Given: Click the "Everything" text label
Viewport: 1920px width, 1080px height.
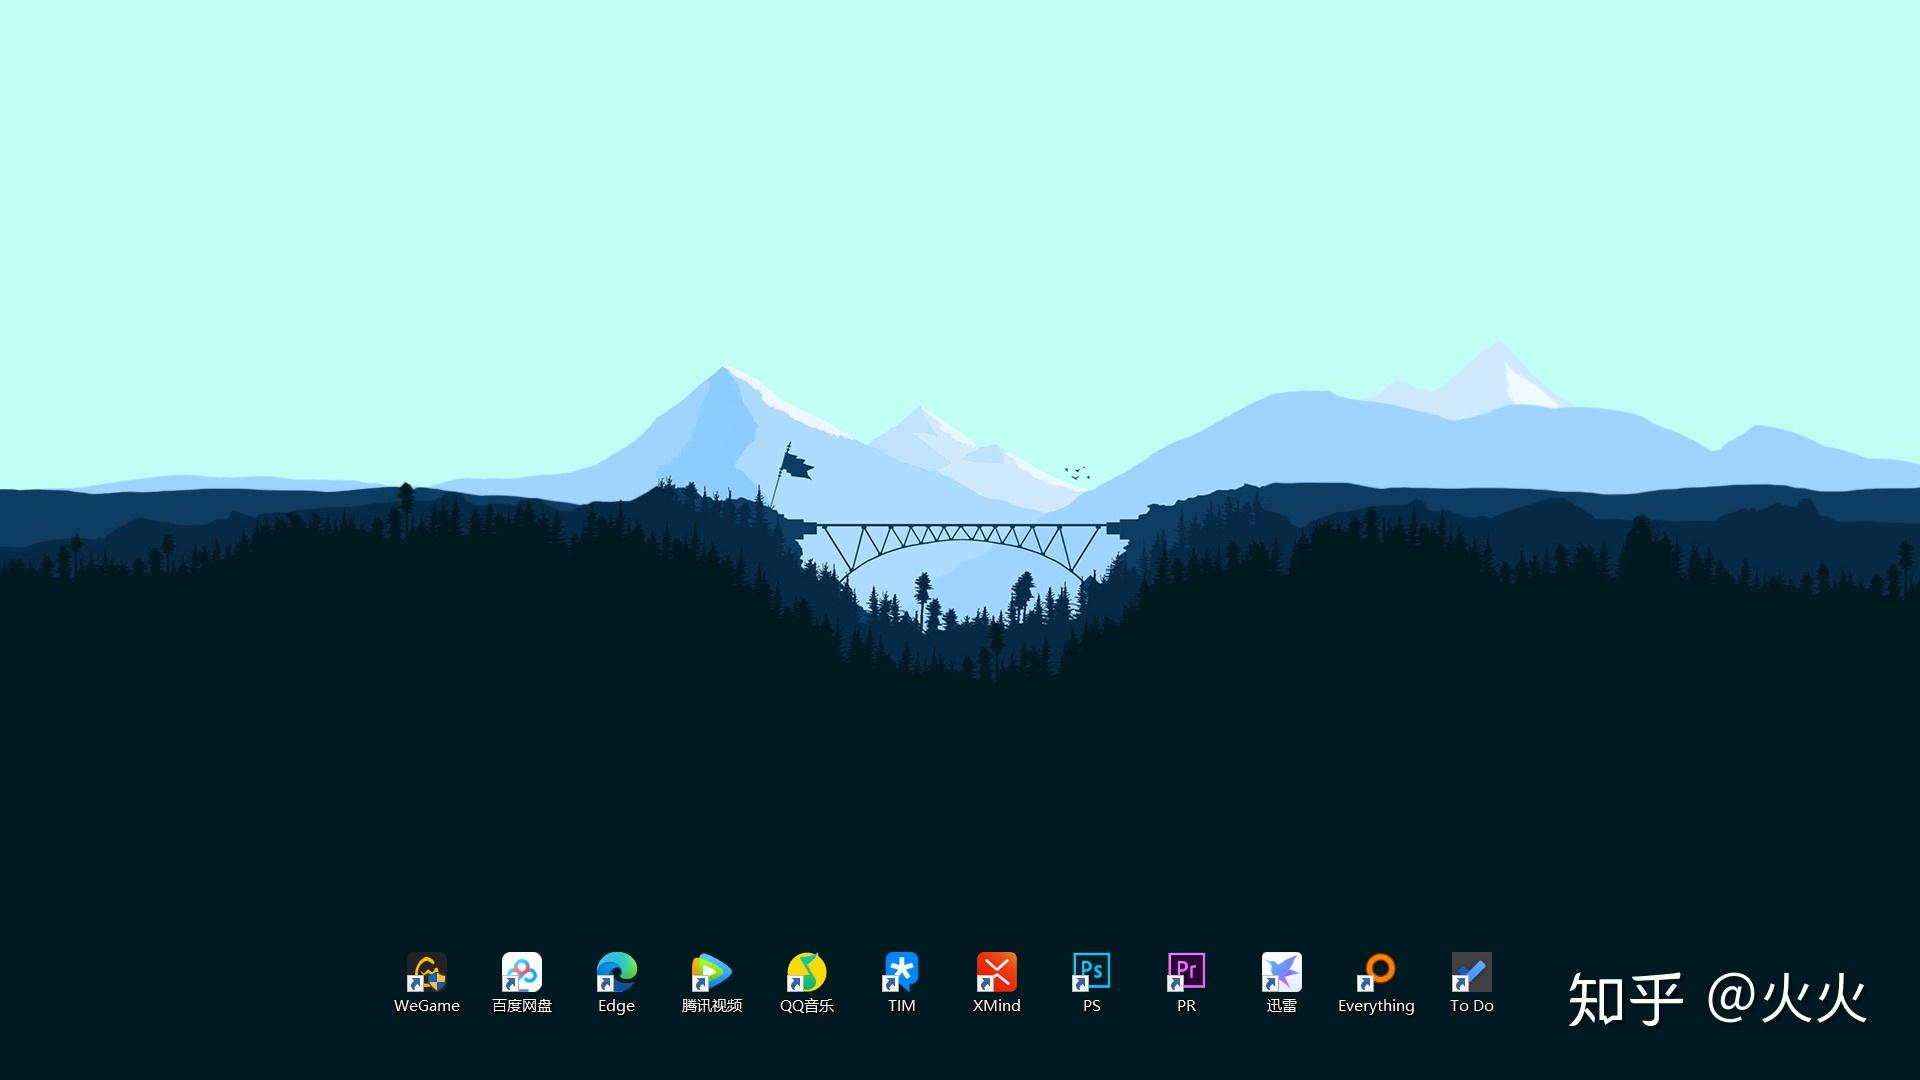Looking at the screenshot, I should tap(1376, 1006).
